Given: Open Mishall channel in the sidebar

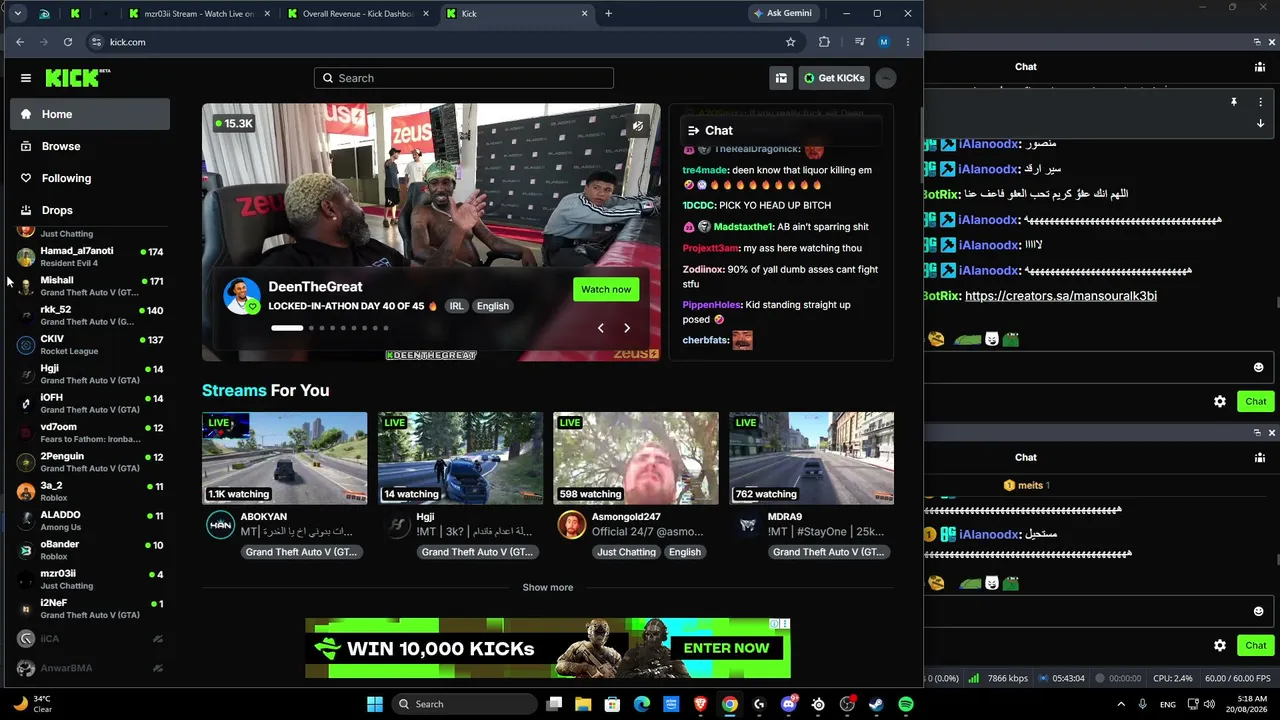Looking at the screenshot, I should 90,286.
